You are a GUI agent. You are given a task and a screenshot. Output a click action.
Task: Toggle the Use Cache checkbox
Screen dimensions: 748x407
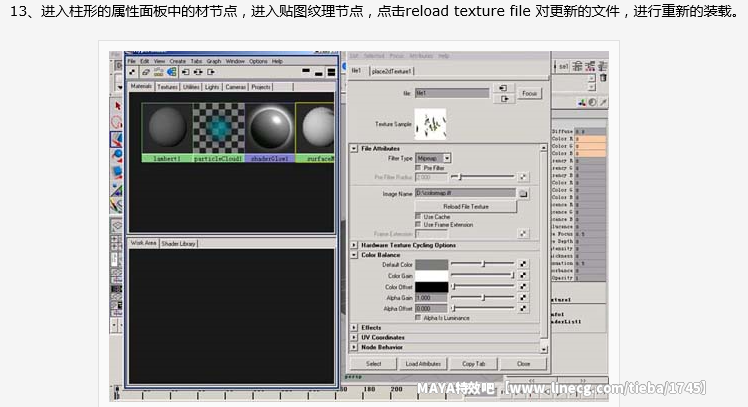418,217
